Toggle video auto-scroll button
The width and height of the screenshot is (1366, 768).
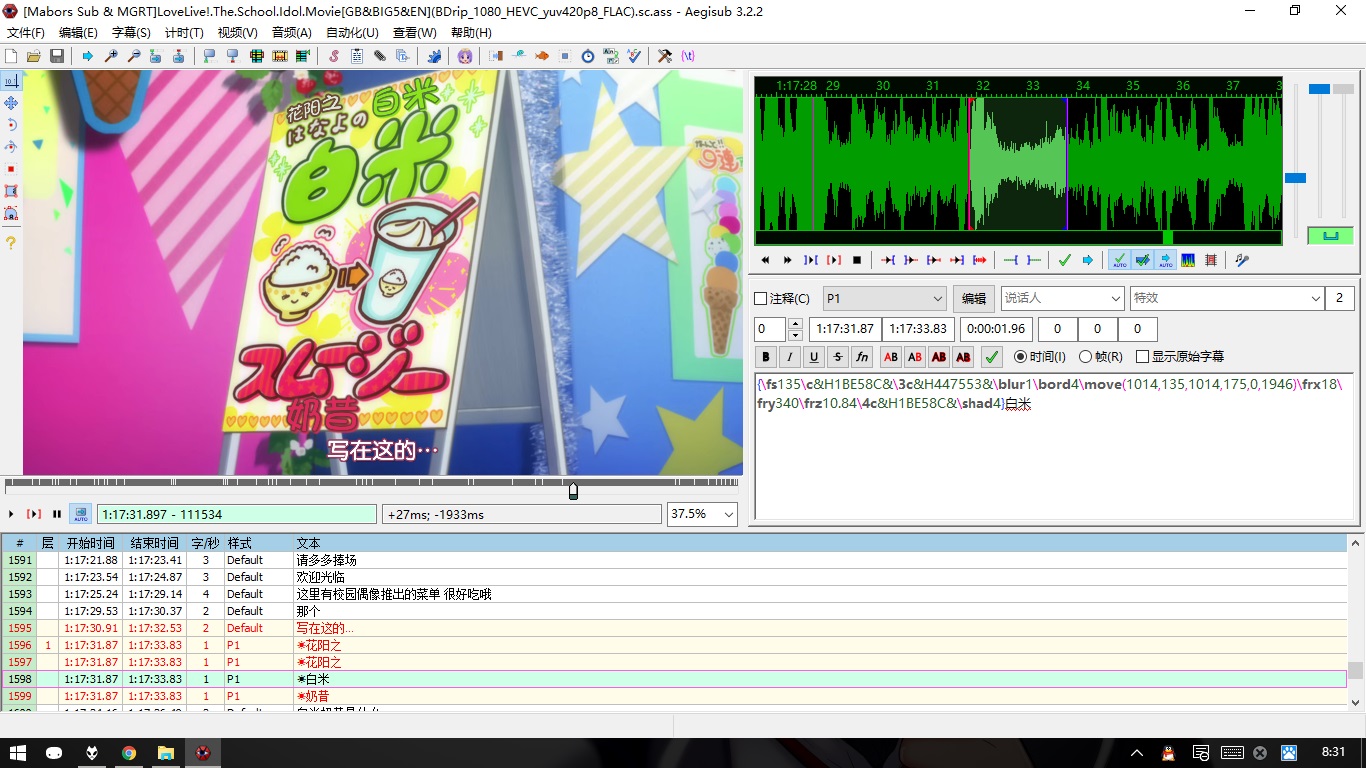(81, 514)
